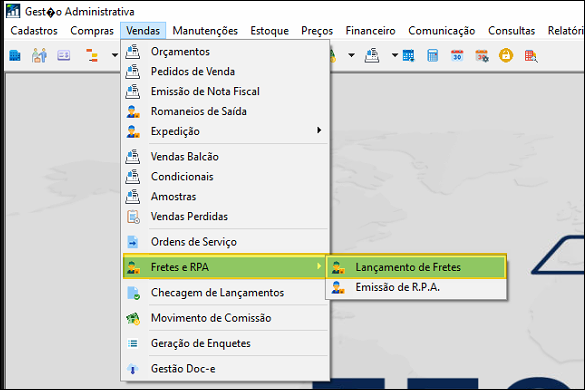The width and height of the screenshot is (585, 390).
Task: Click the Condicionais register icon
Action: tap(133, 177)
